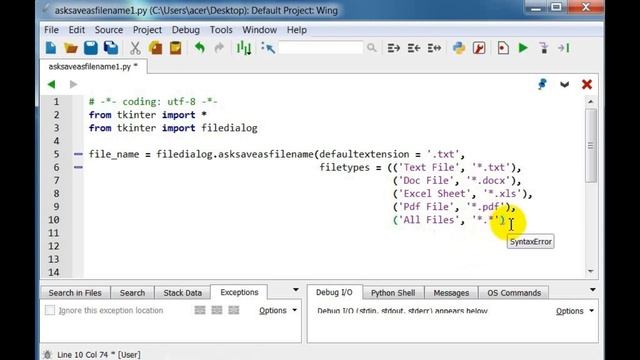
Task: Open the File menu
Action: 51,30
